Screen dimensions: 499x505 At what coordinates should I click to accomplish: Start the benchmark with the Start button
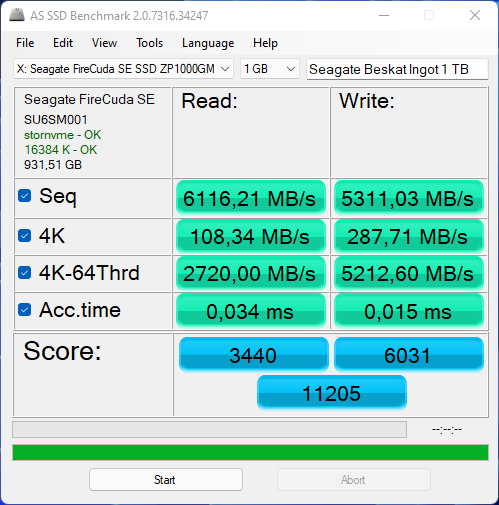point(166,480)
